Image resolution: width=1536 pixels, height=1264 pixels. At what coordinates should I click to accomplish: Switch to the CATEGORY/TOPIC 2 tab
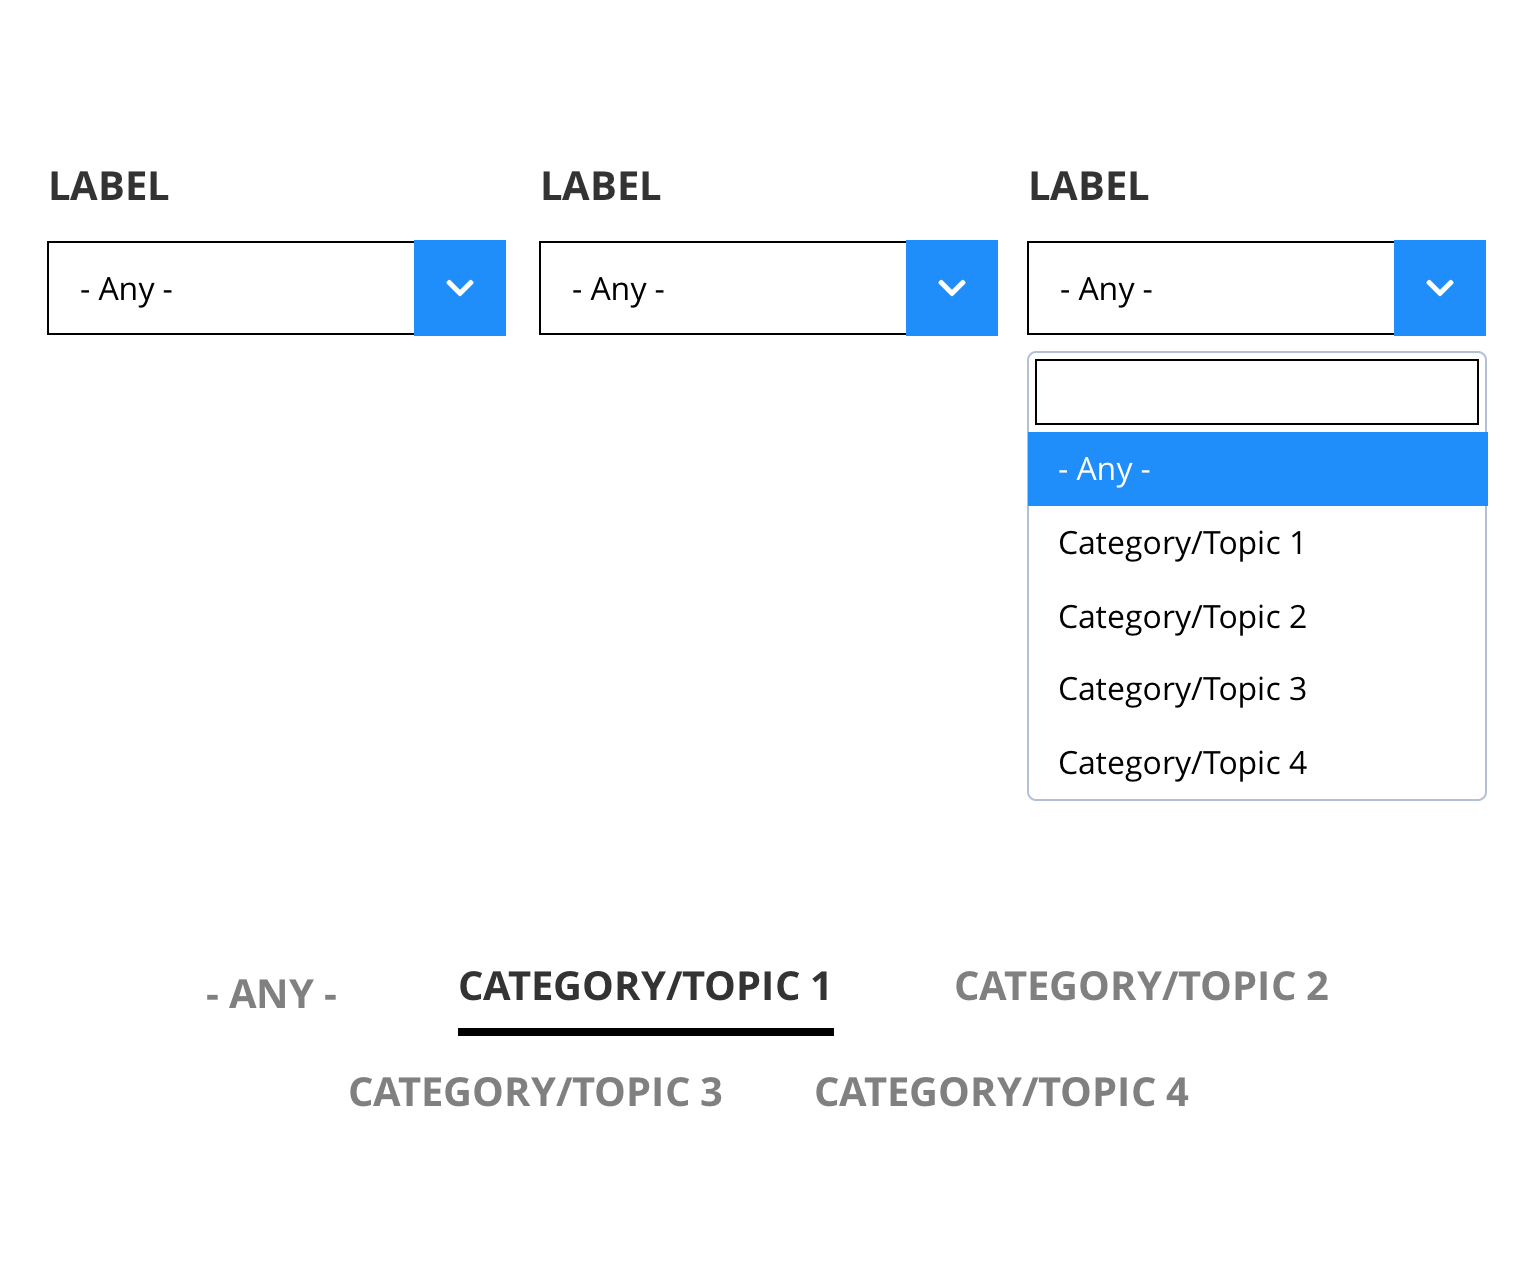1142,987
